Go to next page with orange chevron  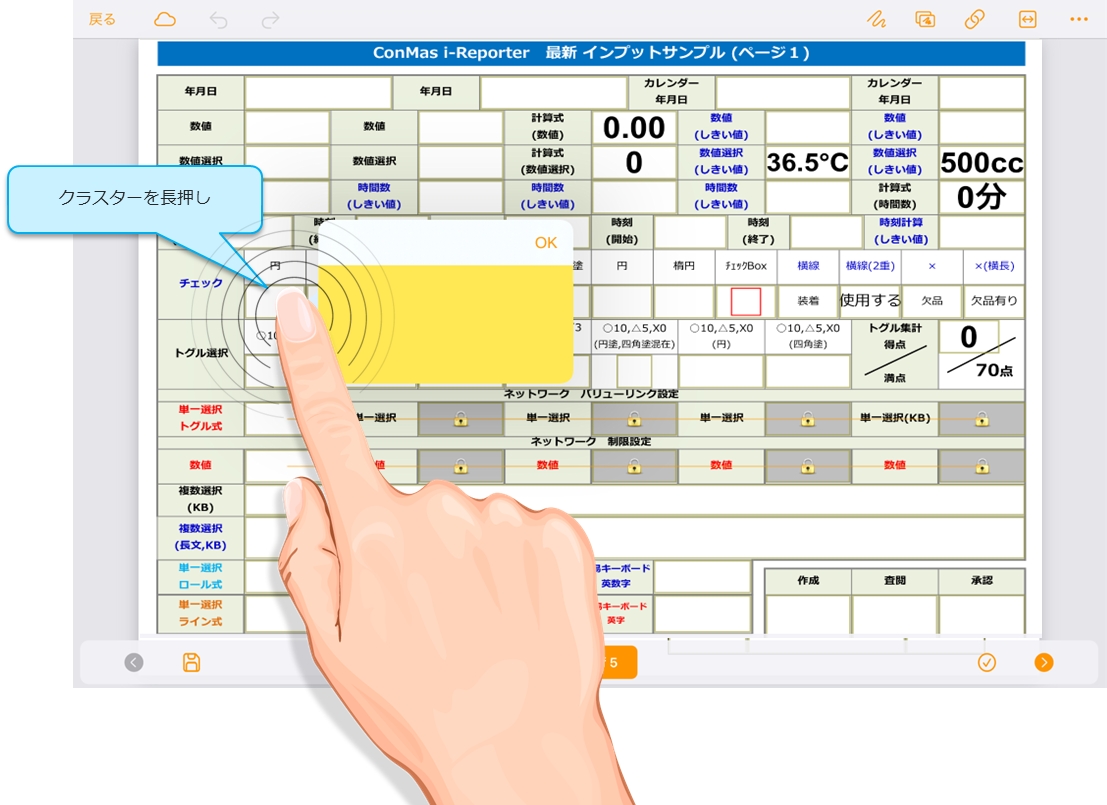pyautogui.click(x=1043, y=662)
